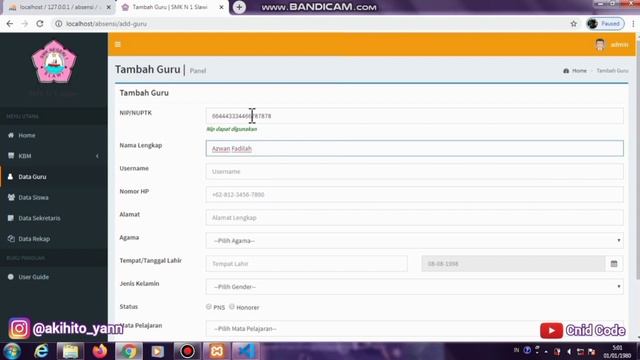Viewport: 640px width, 360px height.
Task: Launch Internet Explorer from taskbar
Action: [x=41, y=351]
